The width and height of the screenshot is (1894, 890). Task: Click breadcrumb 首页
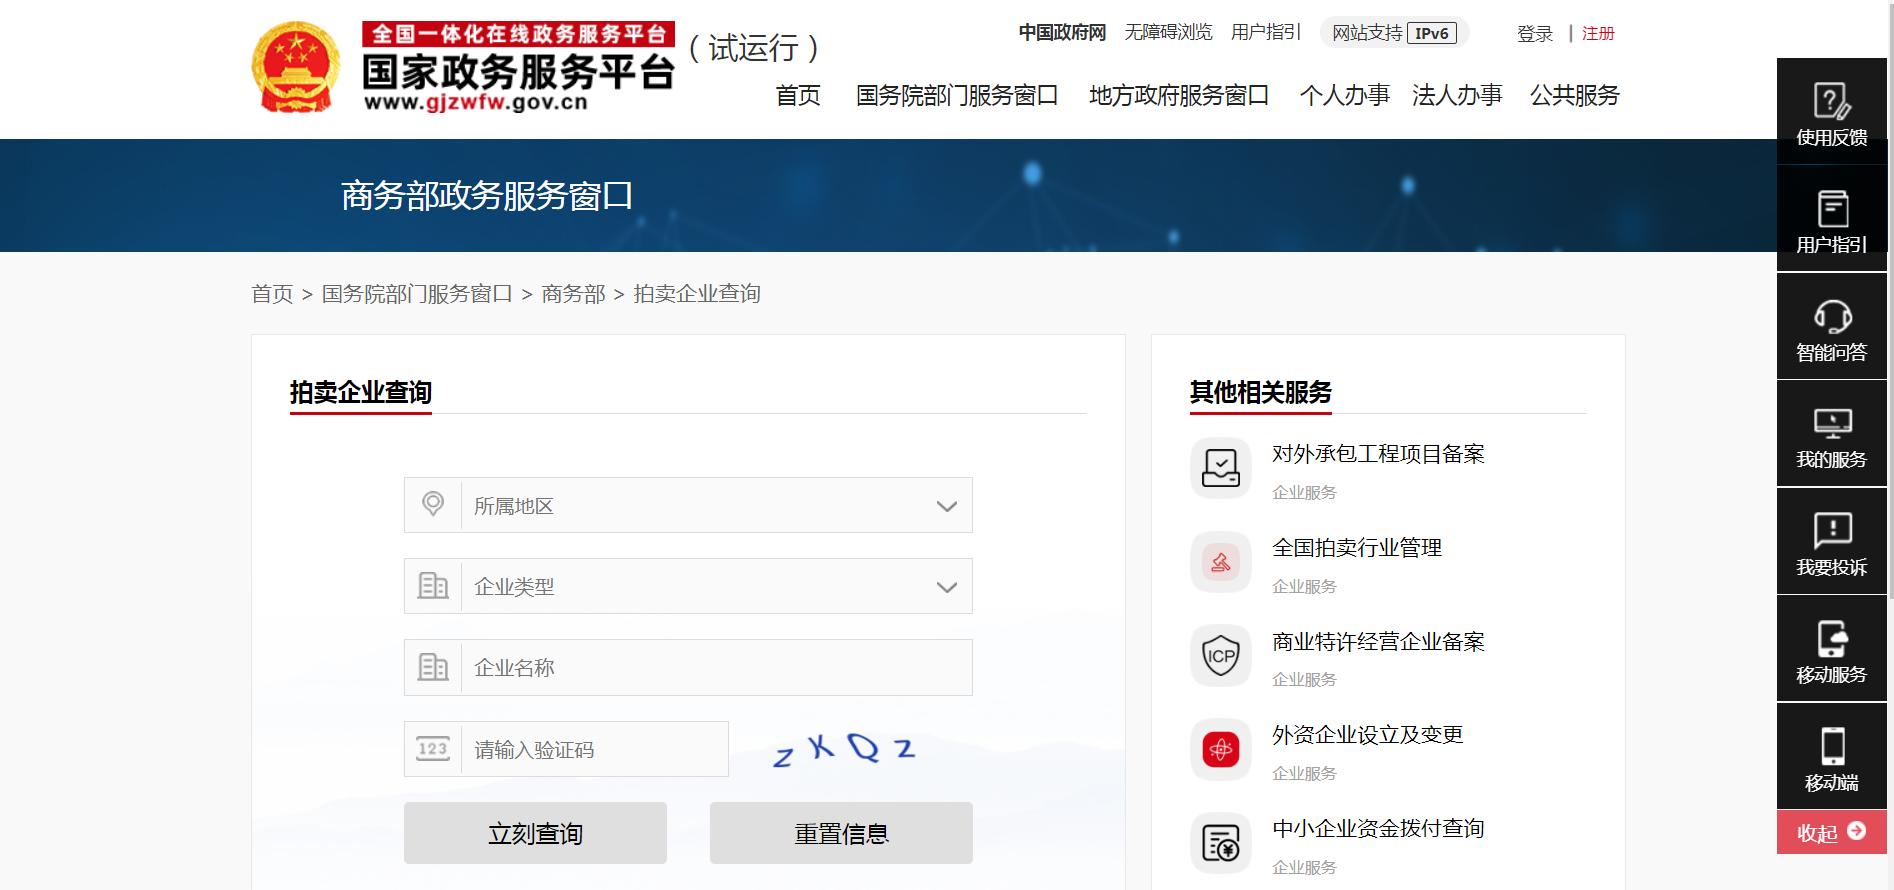click(x=272, y=294)
